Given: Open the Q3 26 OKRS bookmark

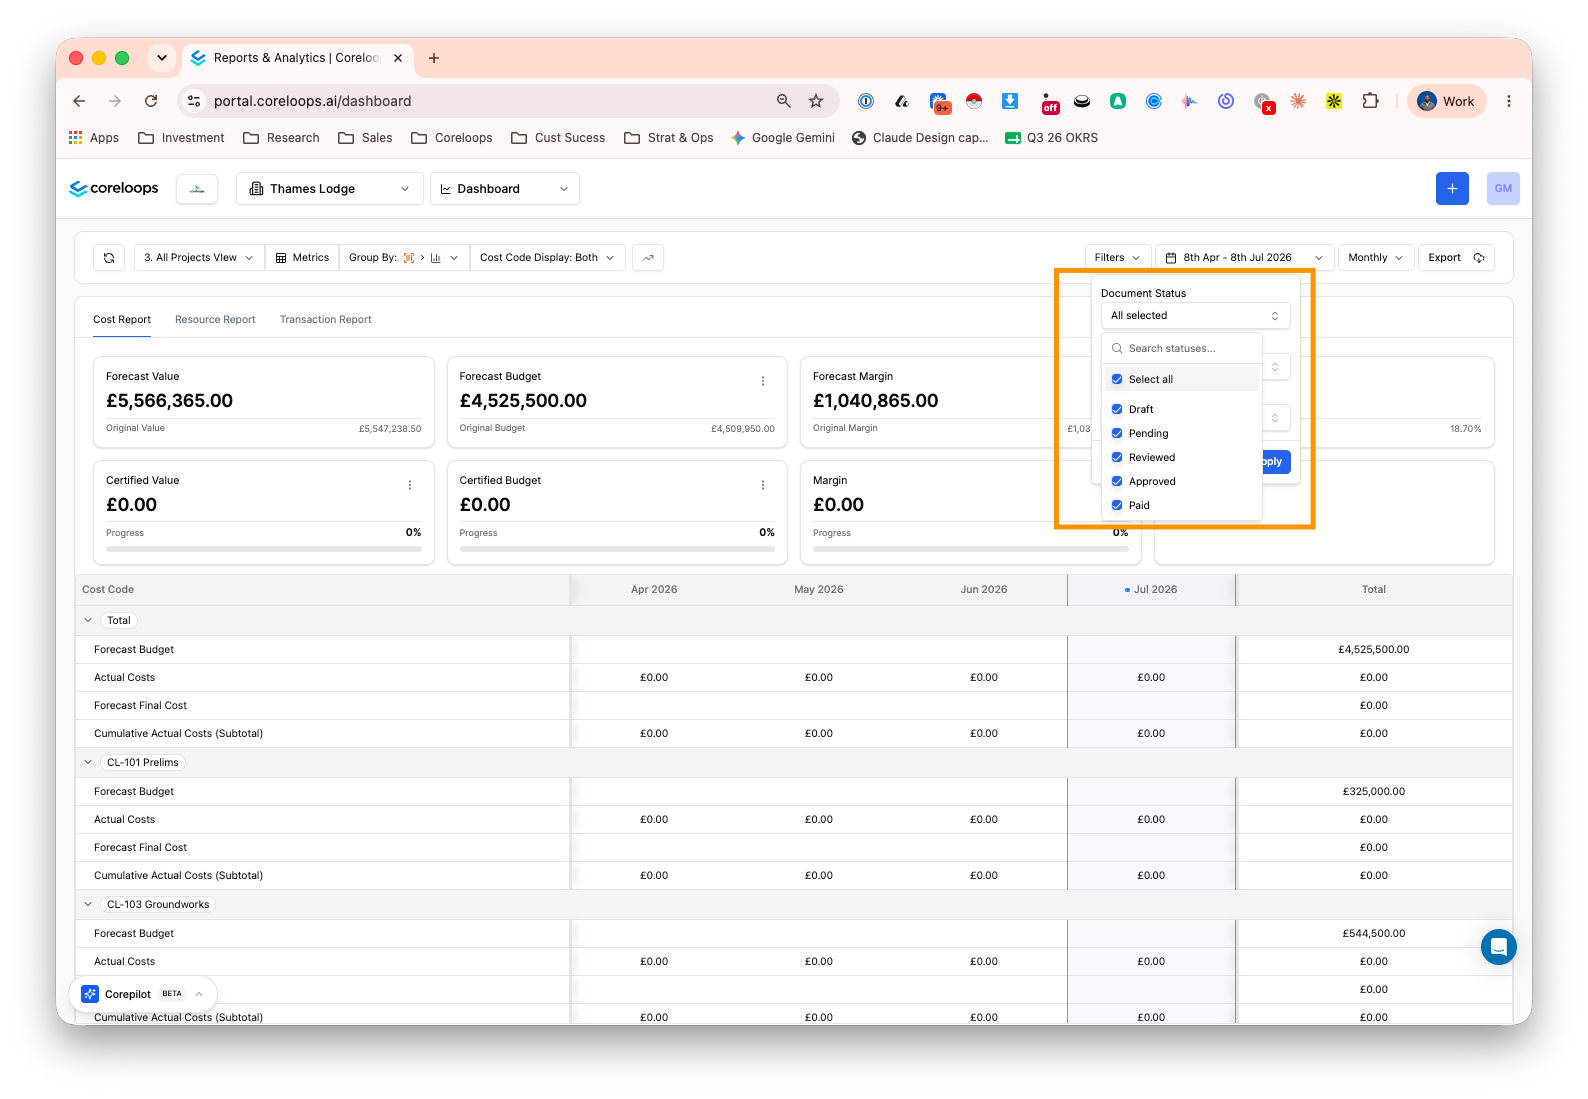Looking at the screenshot, I should (1051, 138).
